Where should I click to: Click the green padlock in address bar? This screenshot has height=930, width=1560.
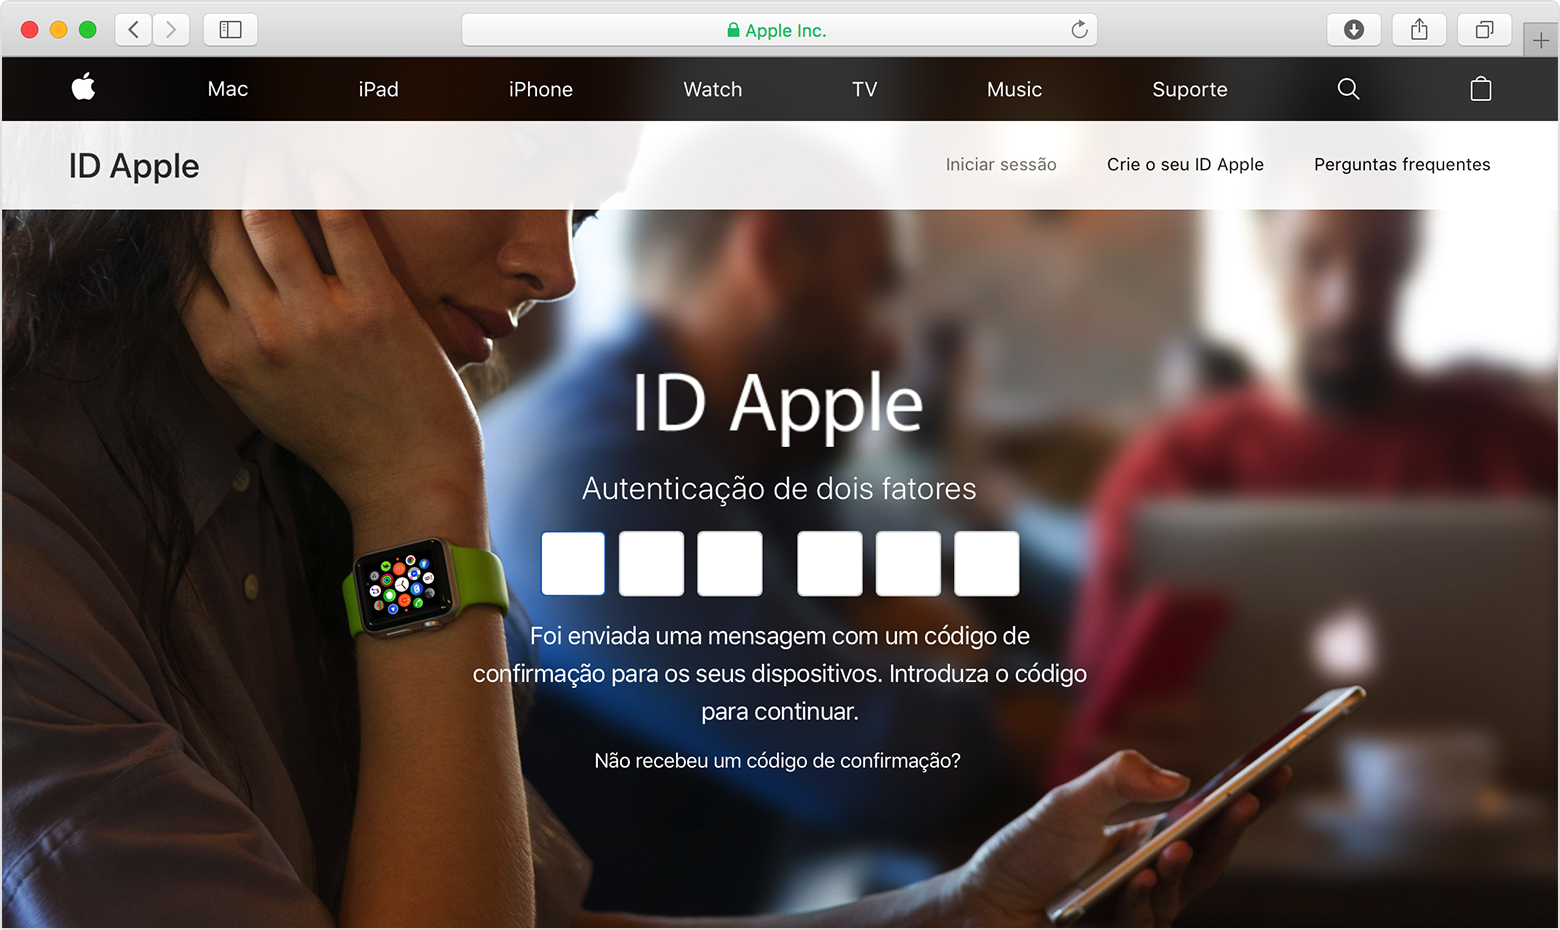[x=733, y=30]
